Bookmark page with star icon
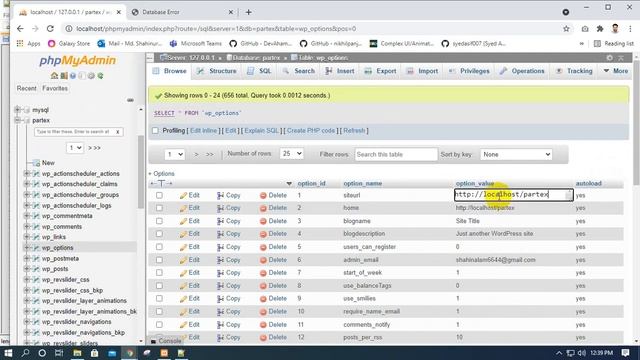640x360 pixels. 566,29
